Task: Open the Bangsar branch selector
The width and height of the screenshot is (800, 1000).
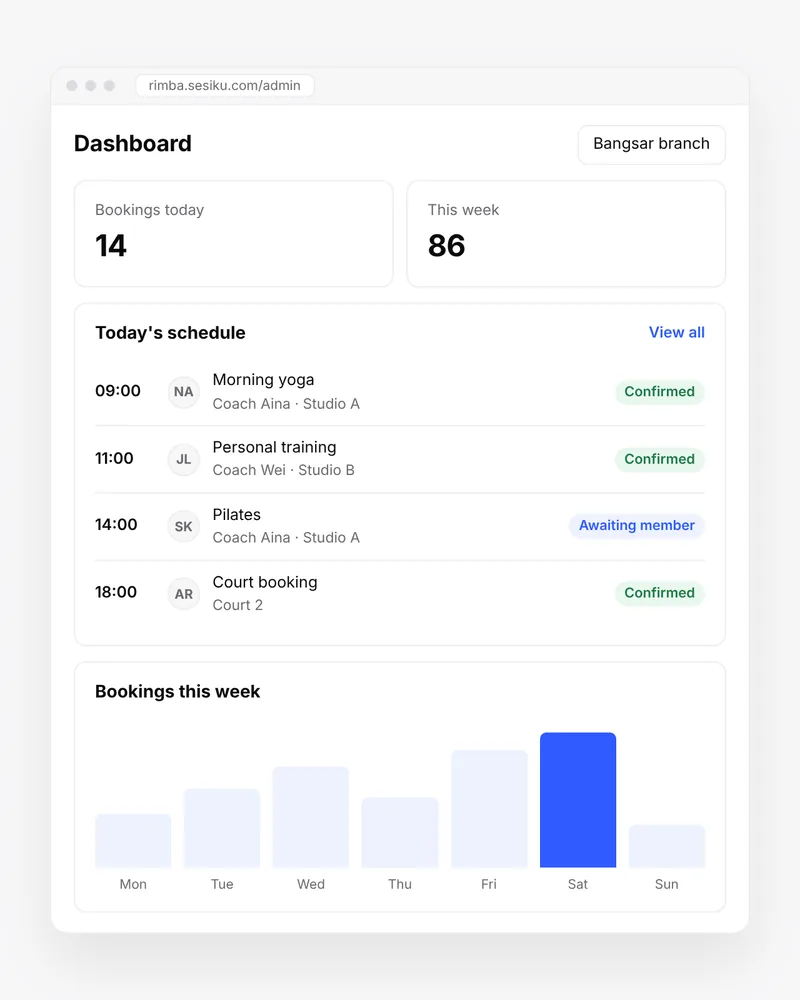Action: click(x=651, y=144)
